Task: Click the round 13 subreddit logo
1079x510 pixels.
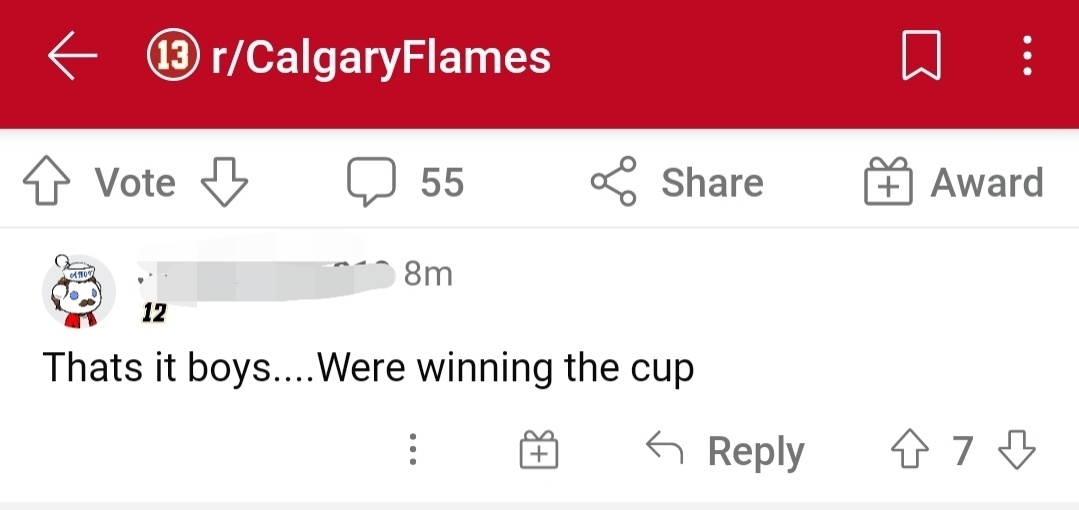Action: click(172, 57)
